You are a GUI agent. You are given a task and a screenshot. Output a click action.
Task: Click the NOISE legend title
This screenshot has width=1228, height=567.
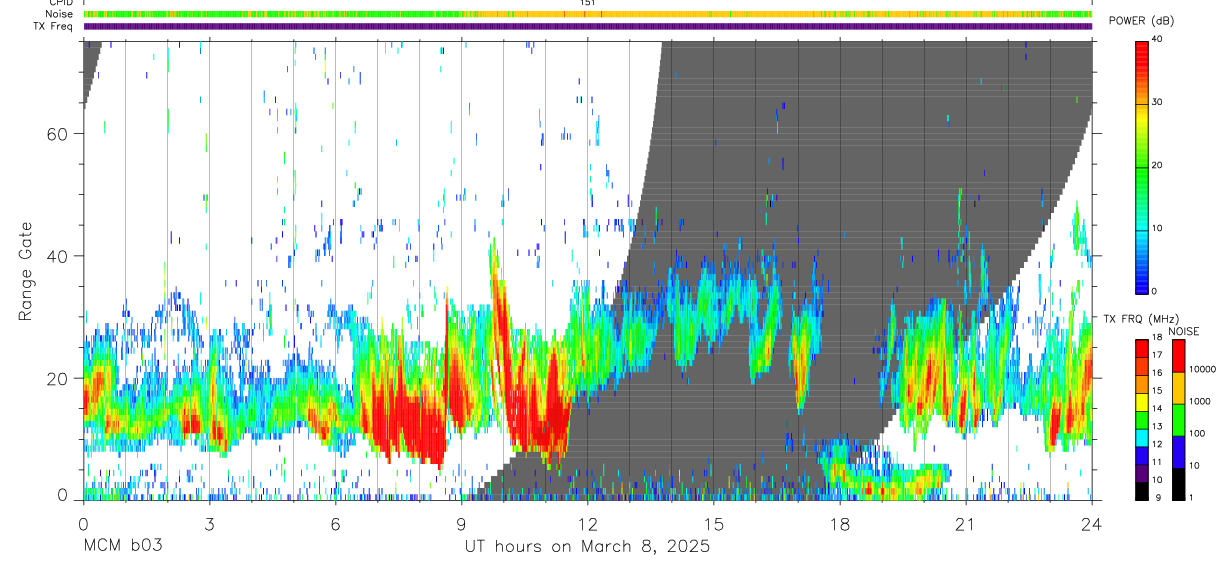click(x=1186, y=331)
